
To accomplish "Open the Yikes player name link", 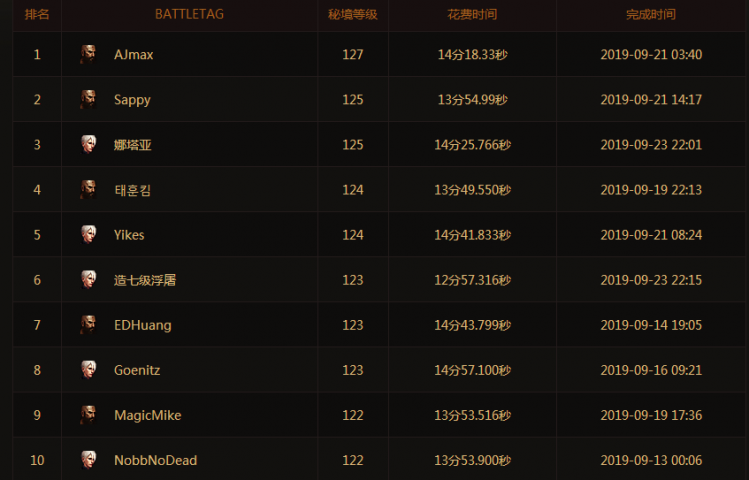I will [x=129, y=235].
